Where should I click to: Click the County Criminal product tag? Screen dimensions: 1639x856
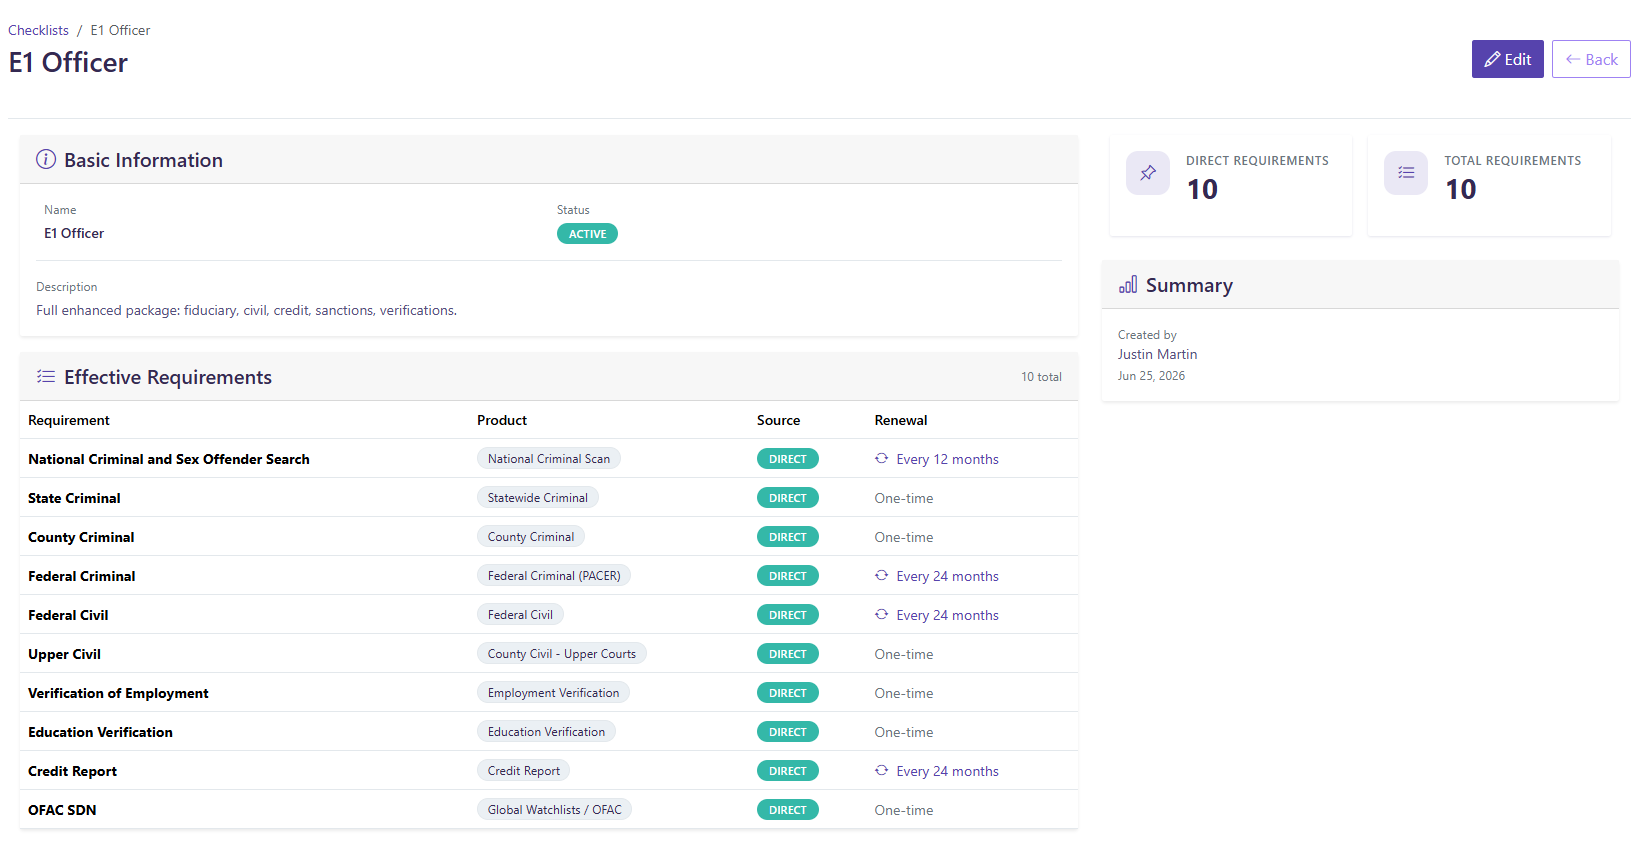(x=531, y=536)
